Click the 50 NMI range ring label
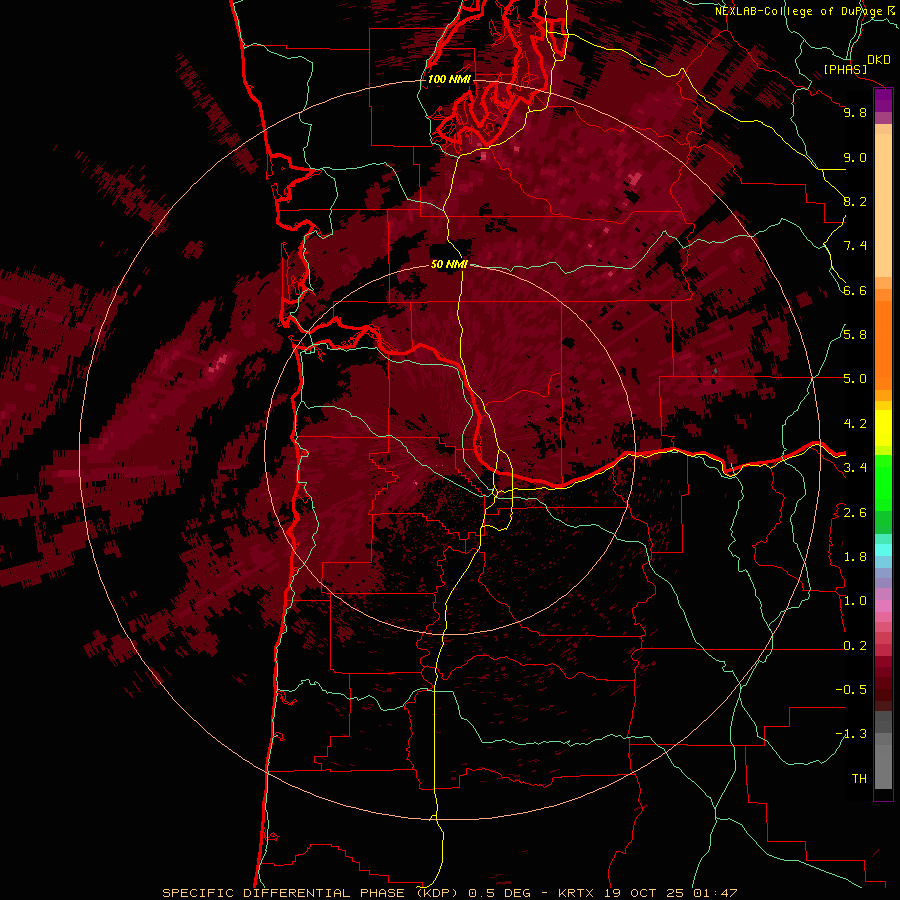 (449, 265)
